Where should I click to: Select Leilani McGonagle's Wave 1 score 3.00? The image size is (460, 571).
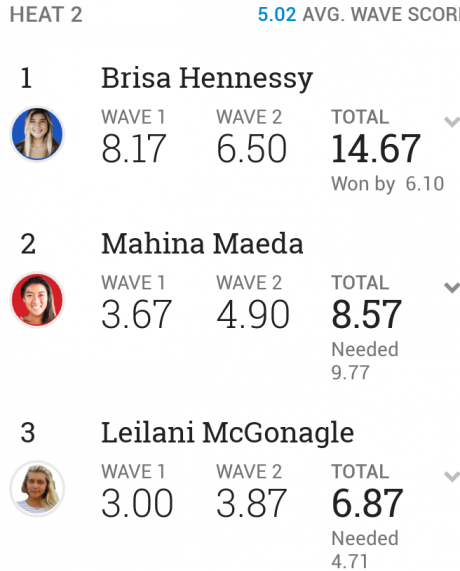137,503
